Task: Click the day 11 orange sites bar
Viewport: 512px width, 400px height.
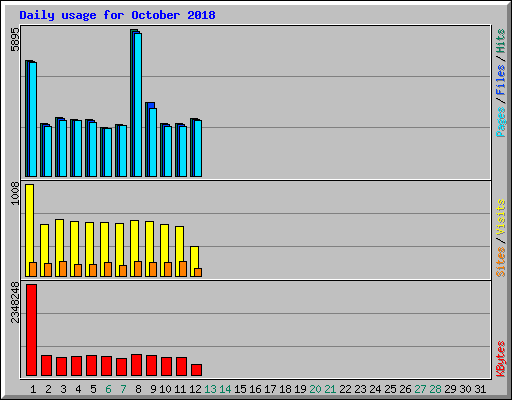Action: point(183,269)
